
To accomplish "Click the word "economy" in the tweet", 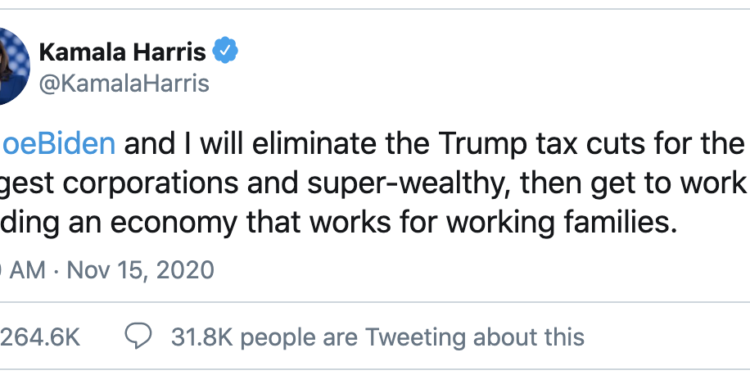I will point(173,223).
